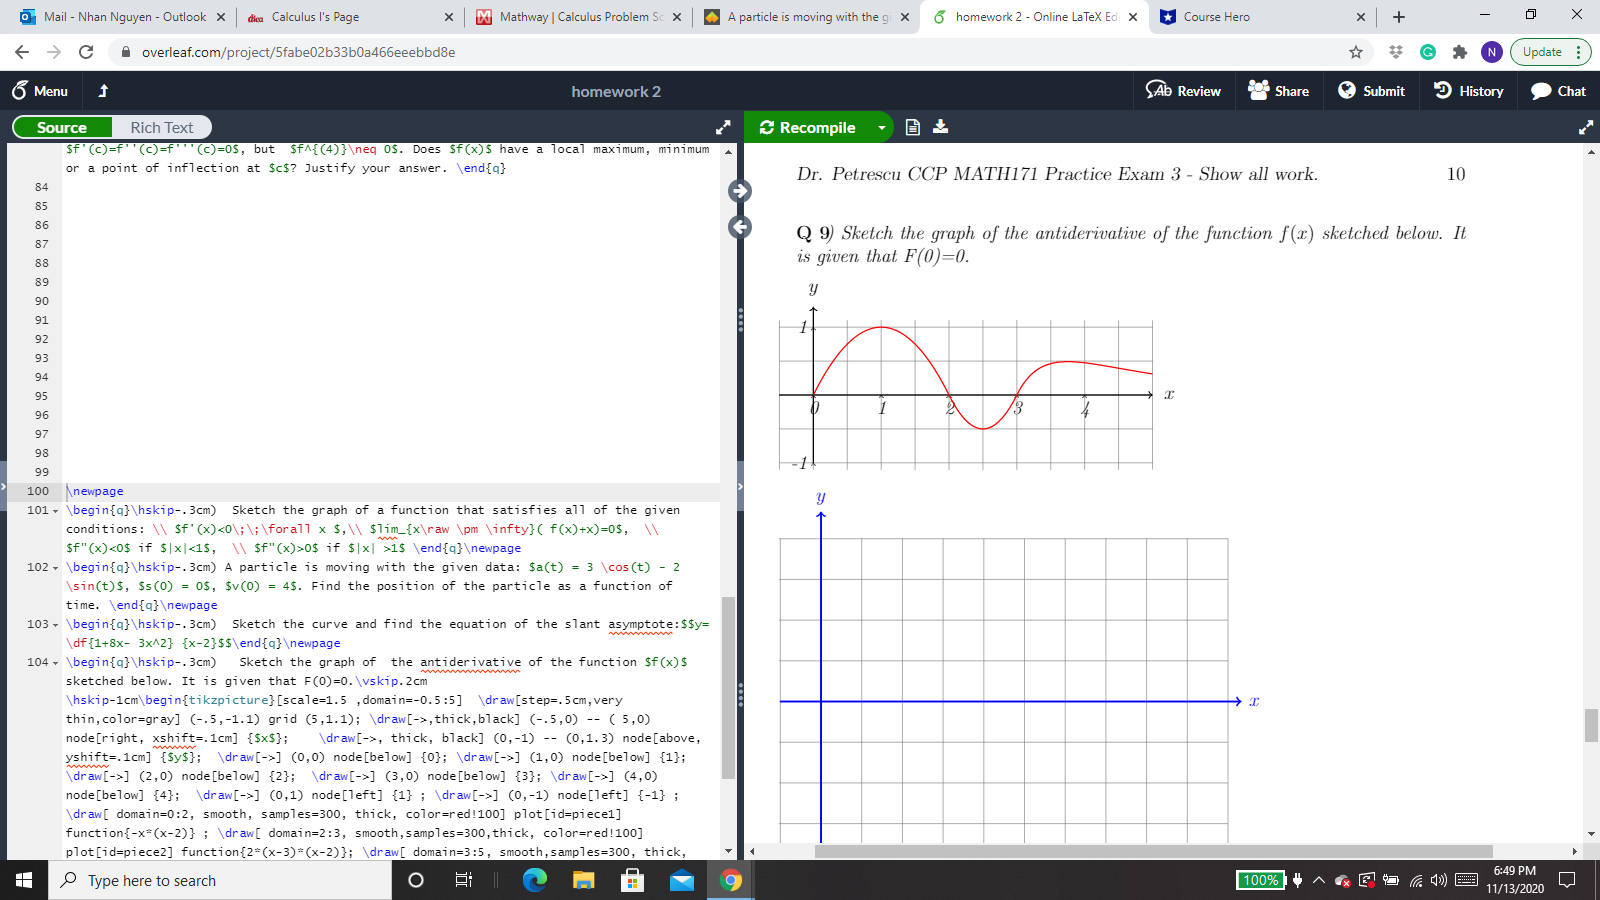
Task: Click the PDF horizontal scrollbar
Action: point(1153,852)
